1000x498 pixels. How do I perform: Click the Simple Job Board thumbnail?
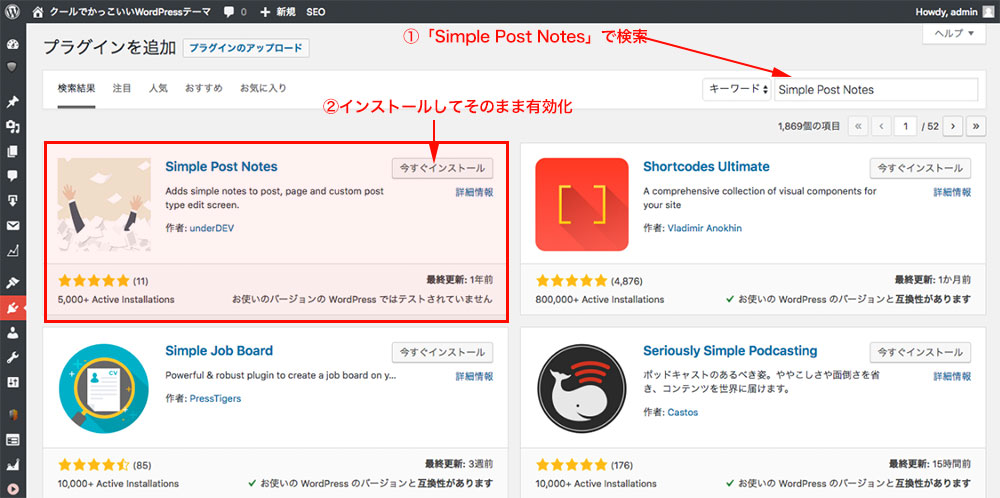pos(104,388)
